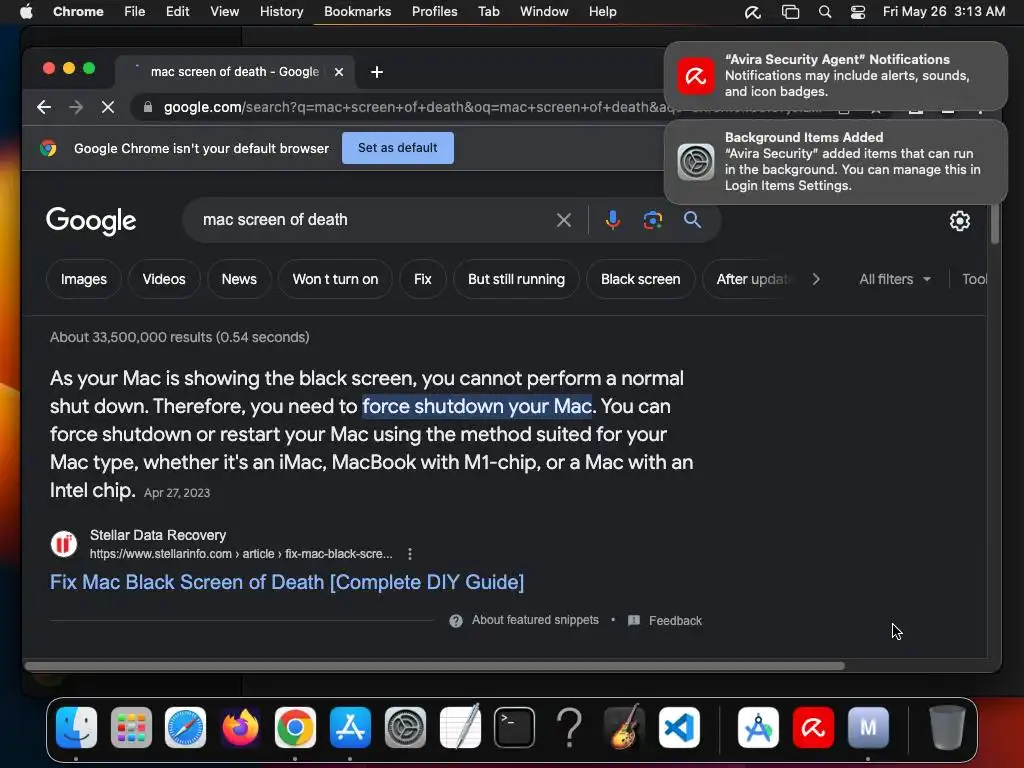This screenshot has height=768, width=1024.
Task: Select the 'But still running' chip
Action: tap(516, 280)
